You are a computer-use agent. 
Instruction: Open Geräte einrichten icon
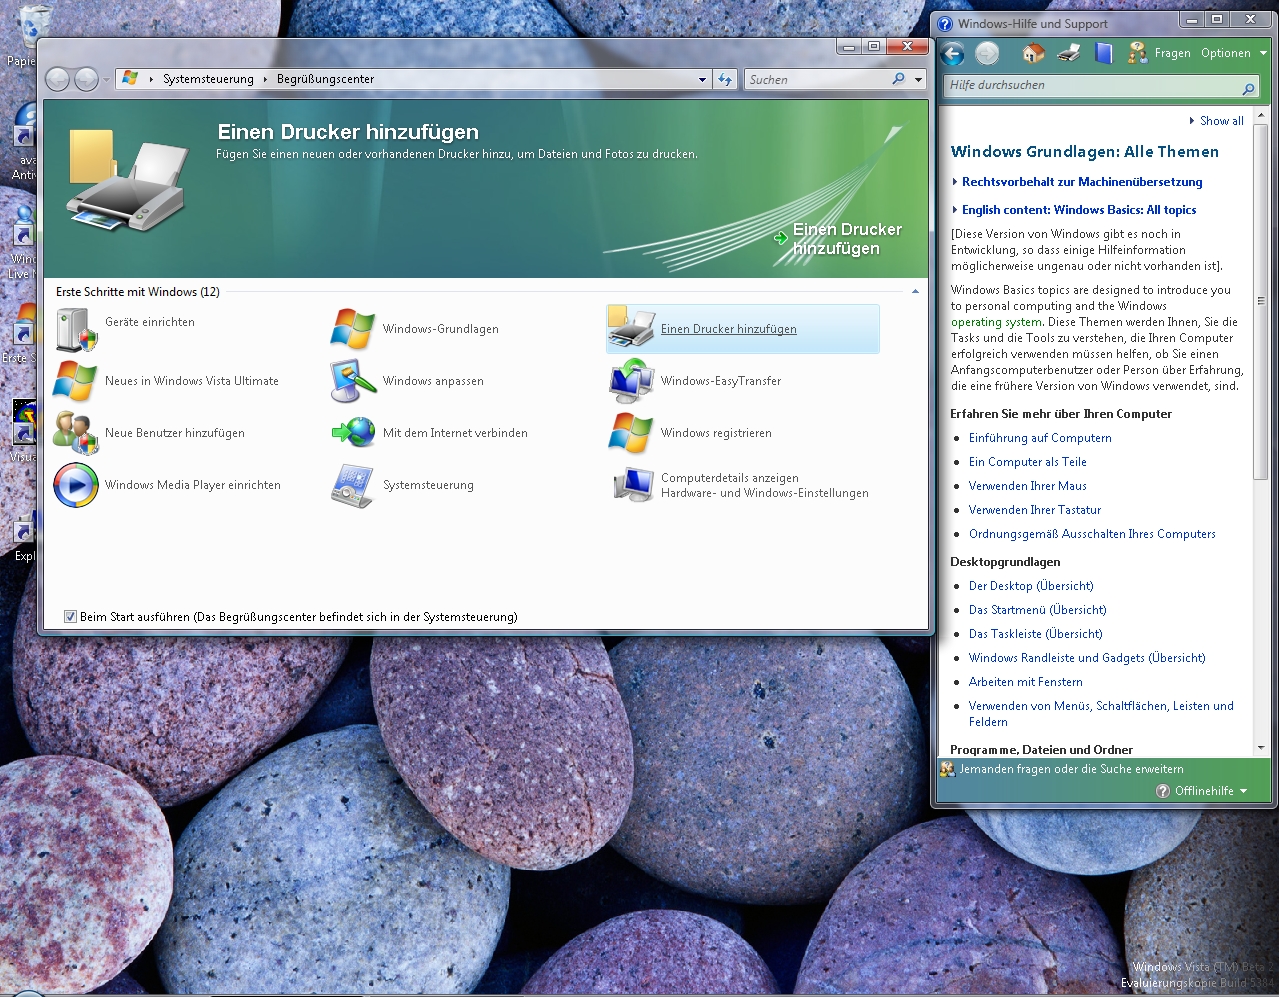pos(76,329)
